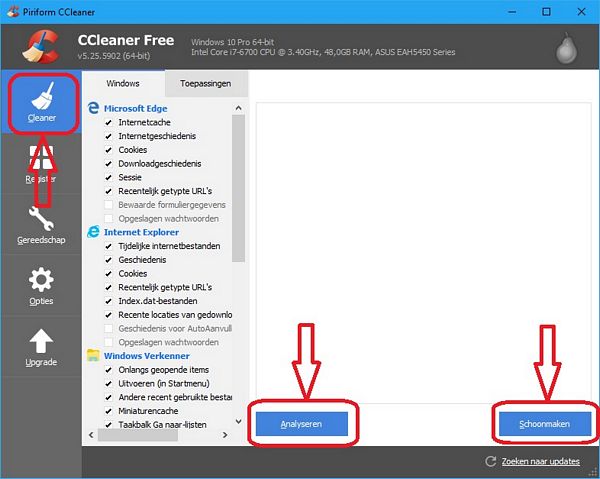Uncheck Internetcache under Microsoft Edge
Screen dimensions: 600x479
pyautogui.click(x=109, y=122)
